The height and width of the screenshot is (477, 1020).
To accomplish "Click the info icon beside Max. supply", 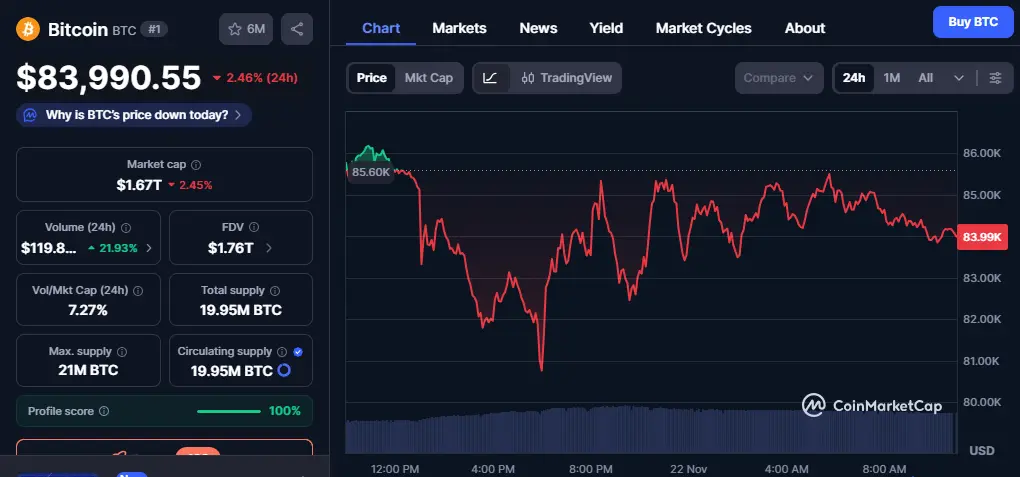I will (x=122, y=352).
